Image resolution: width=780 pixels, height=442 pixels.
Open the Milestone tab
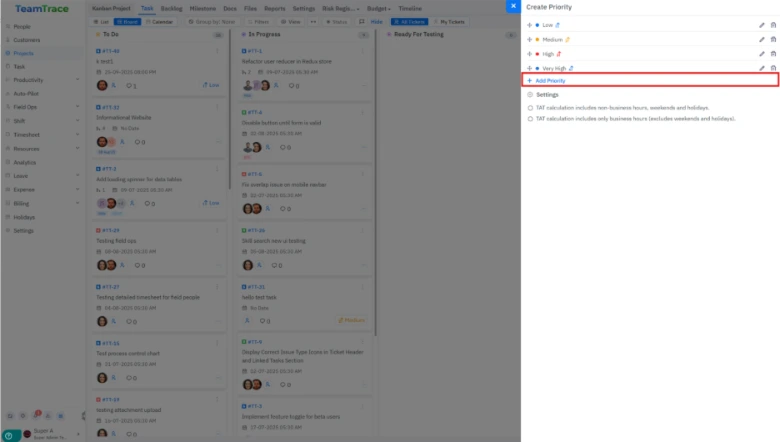click(203, 7)
